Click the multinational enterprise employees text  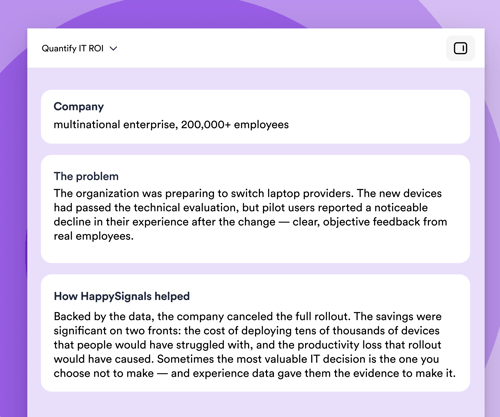coord(171,125)
